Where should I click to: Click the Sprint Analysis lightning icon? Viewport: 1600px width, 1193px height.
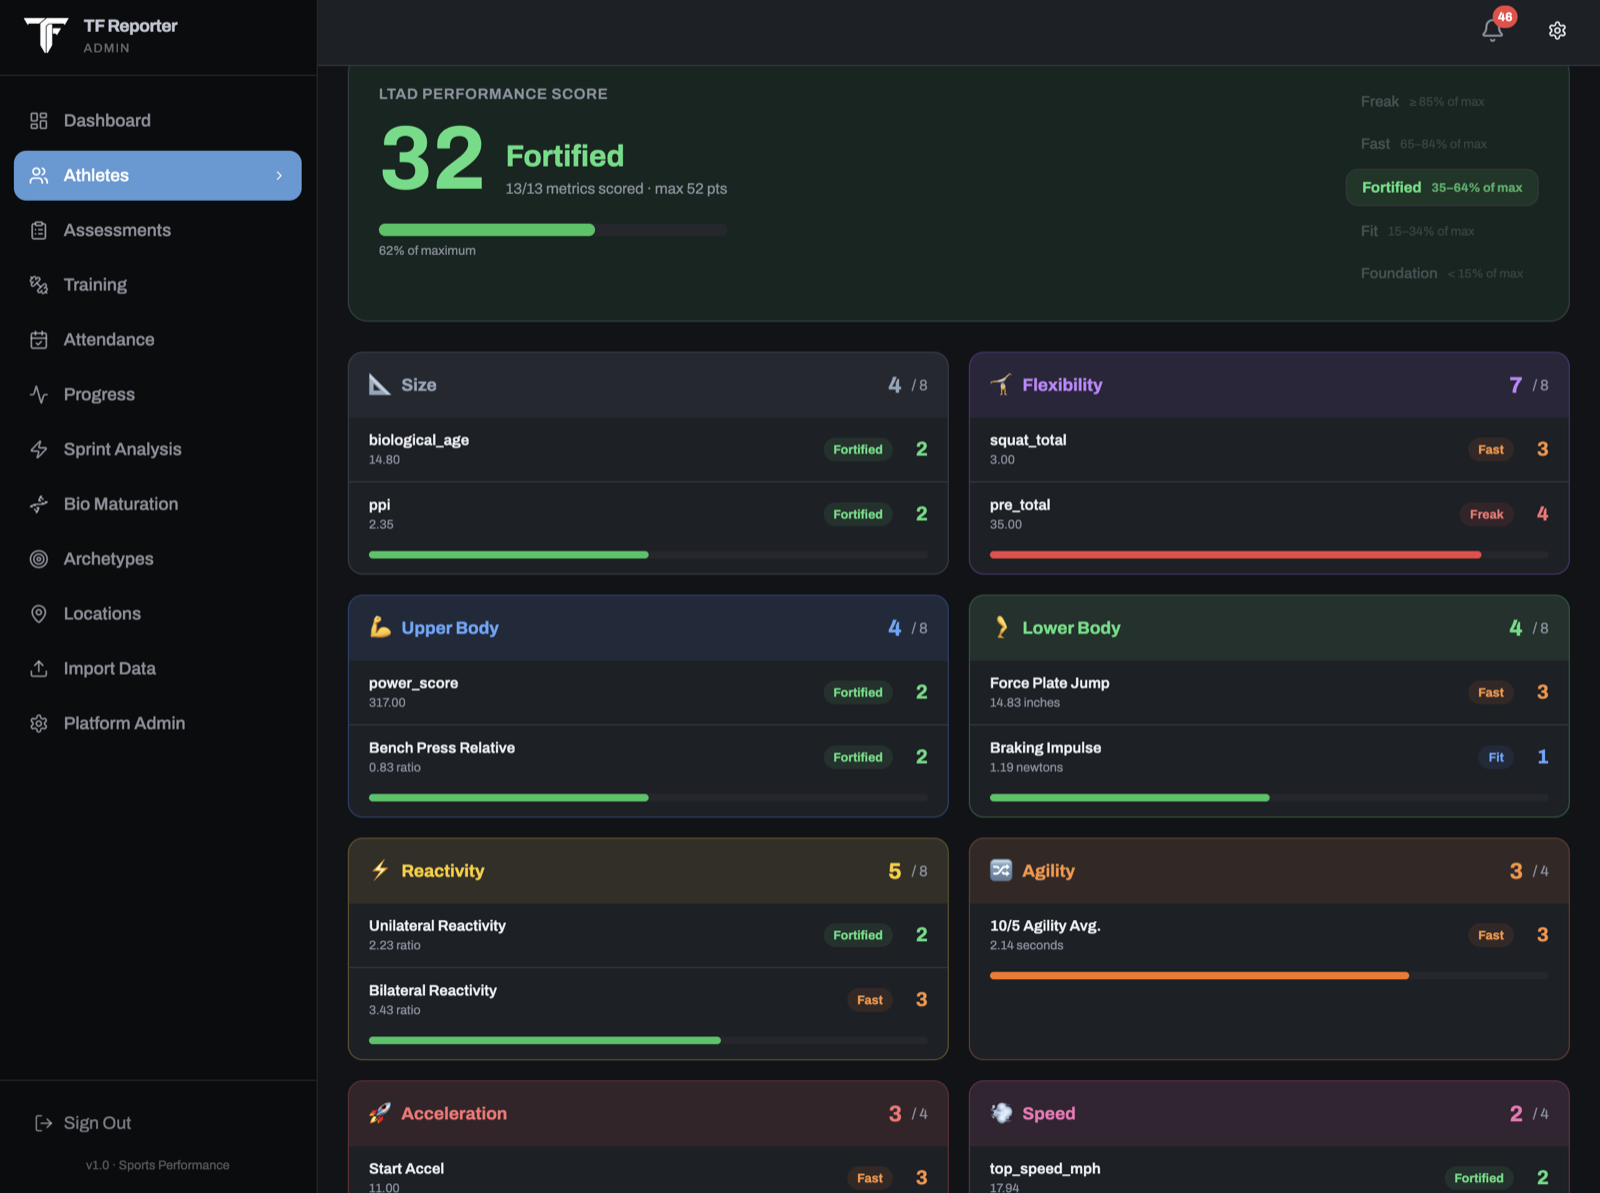point(39,450)
